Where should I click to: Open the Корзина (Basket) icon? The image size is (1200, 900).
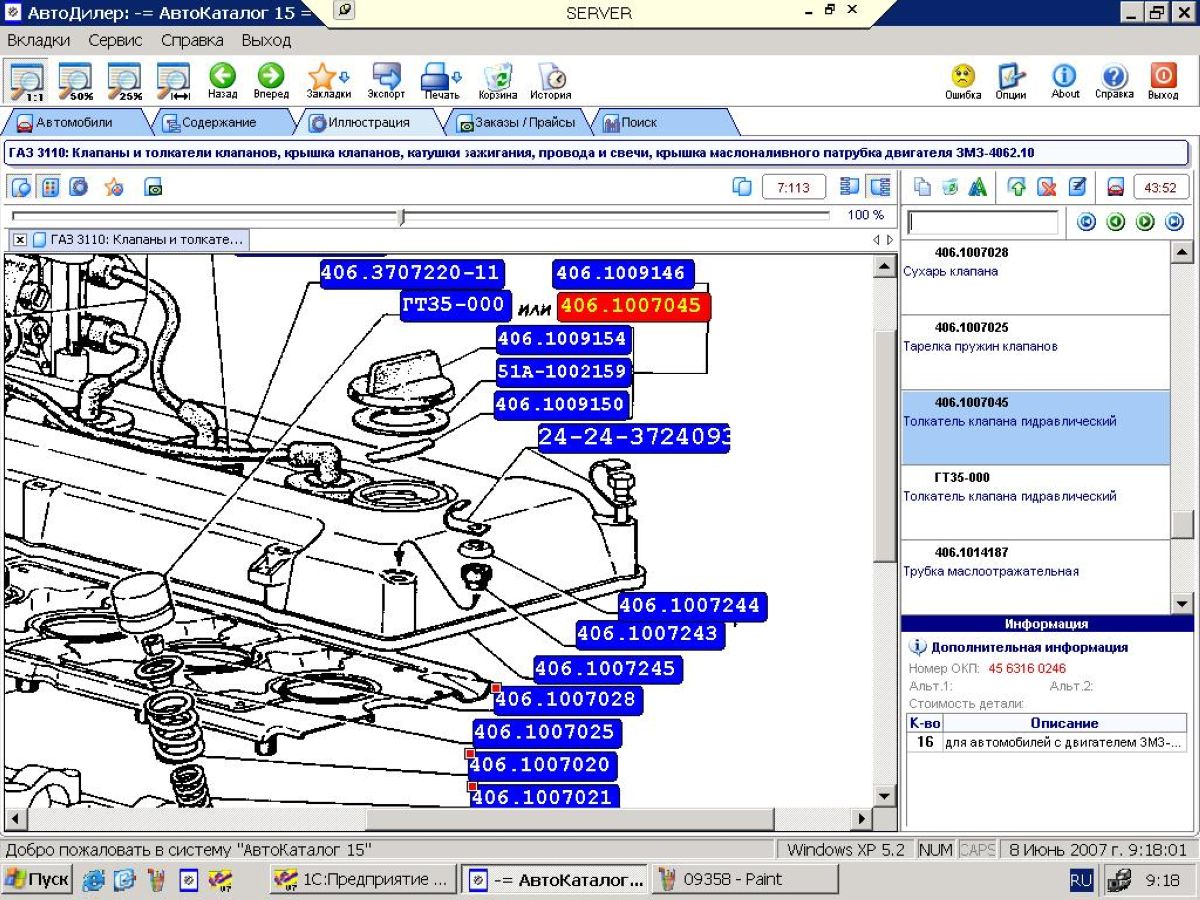tap(497, 79)
